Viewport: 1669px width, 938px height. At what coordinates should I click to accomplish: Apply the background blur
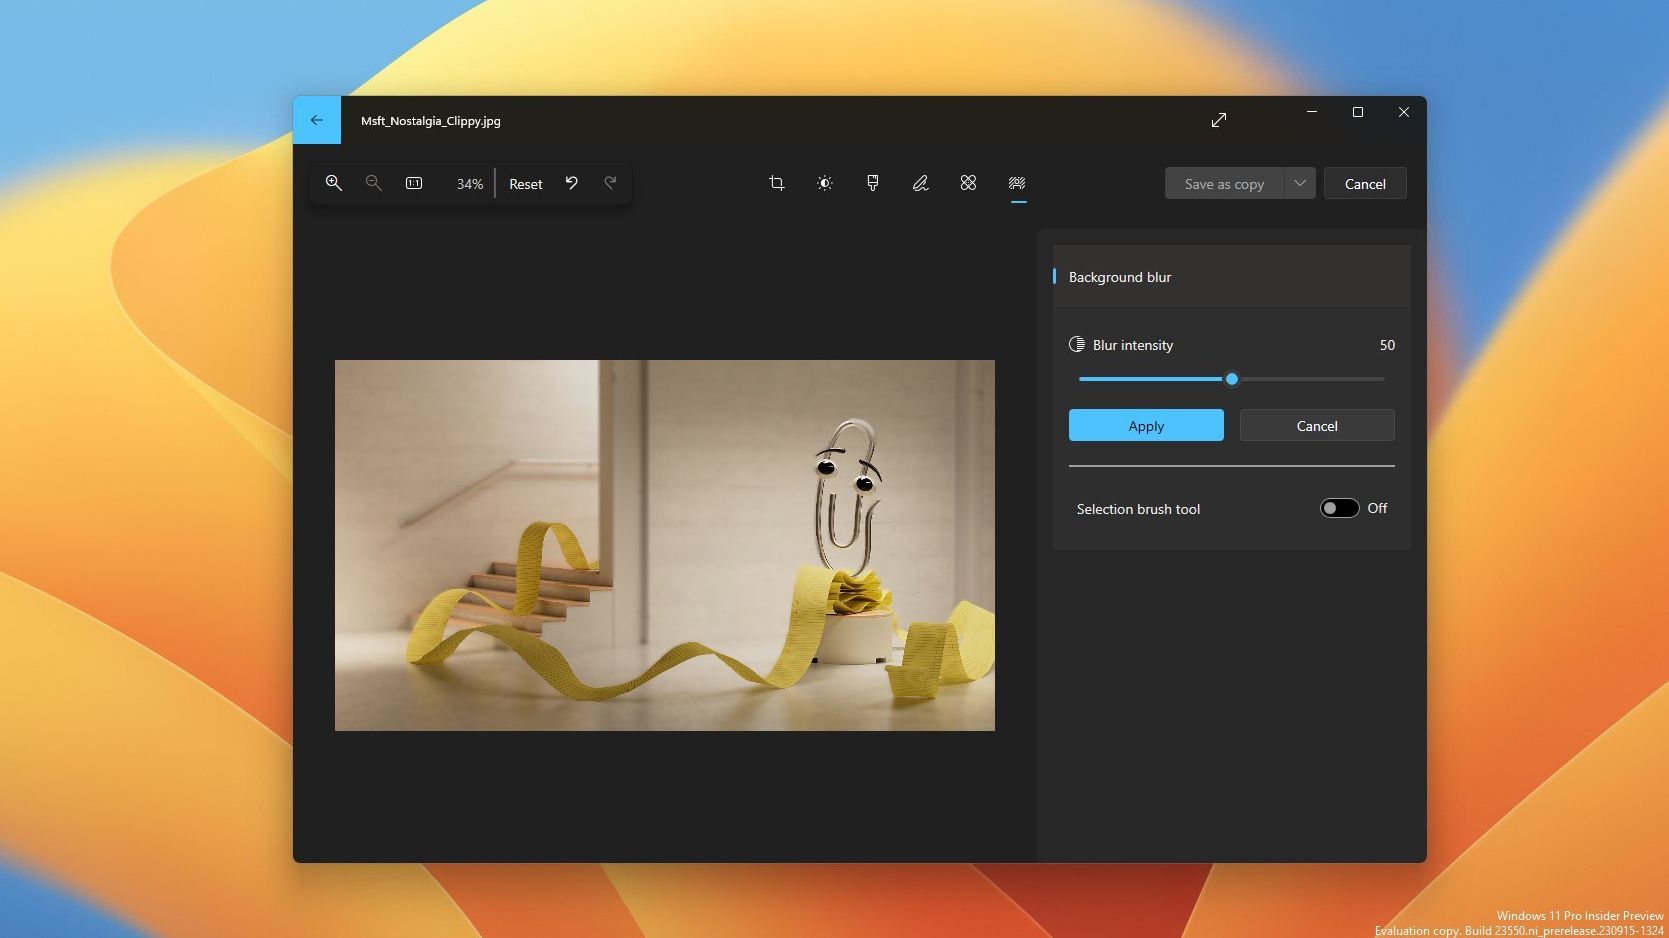click(1146, 425)
